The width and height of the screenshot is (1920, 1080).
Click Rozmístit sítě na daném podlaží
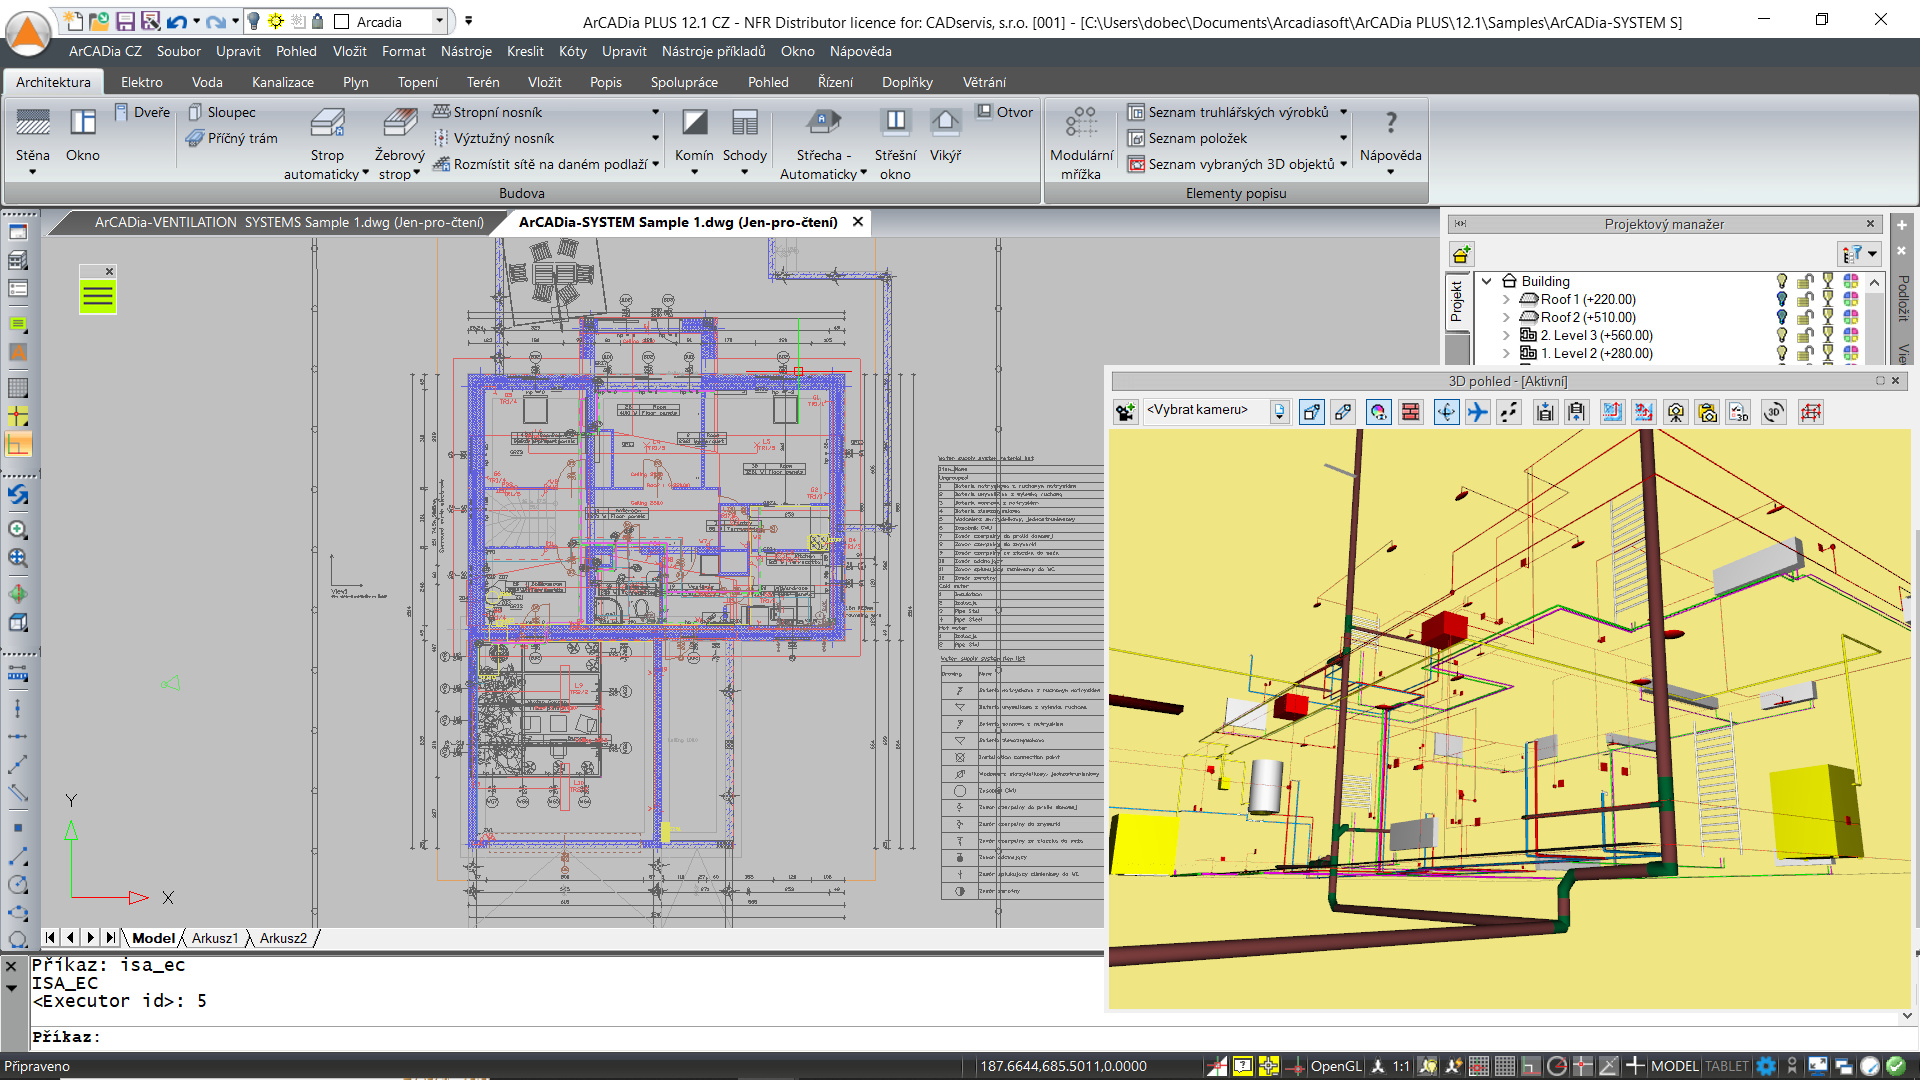(x=541, y=164)
